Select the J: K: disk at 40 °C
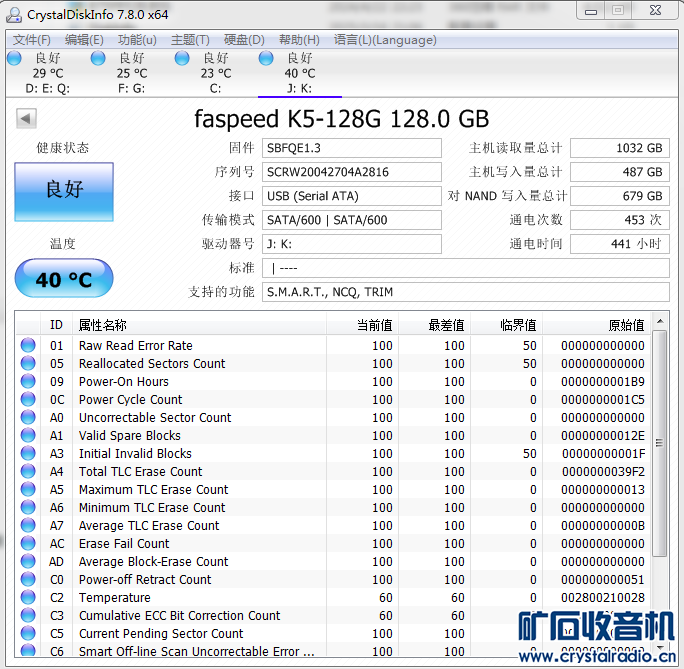The width and height of the screenshot is (684, 669). 299,72
